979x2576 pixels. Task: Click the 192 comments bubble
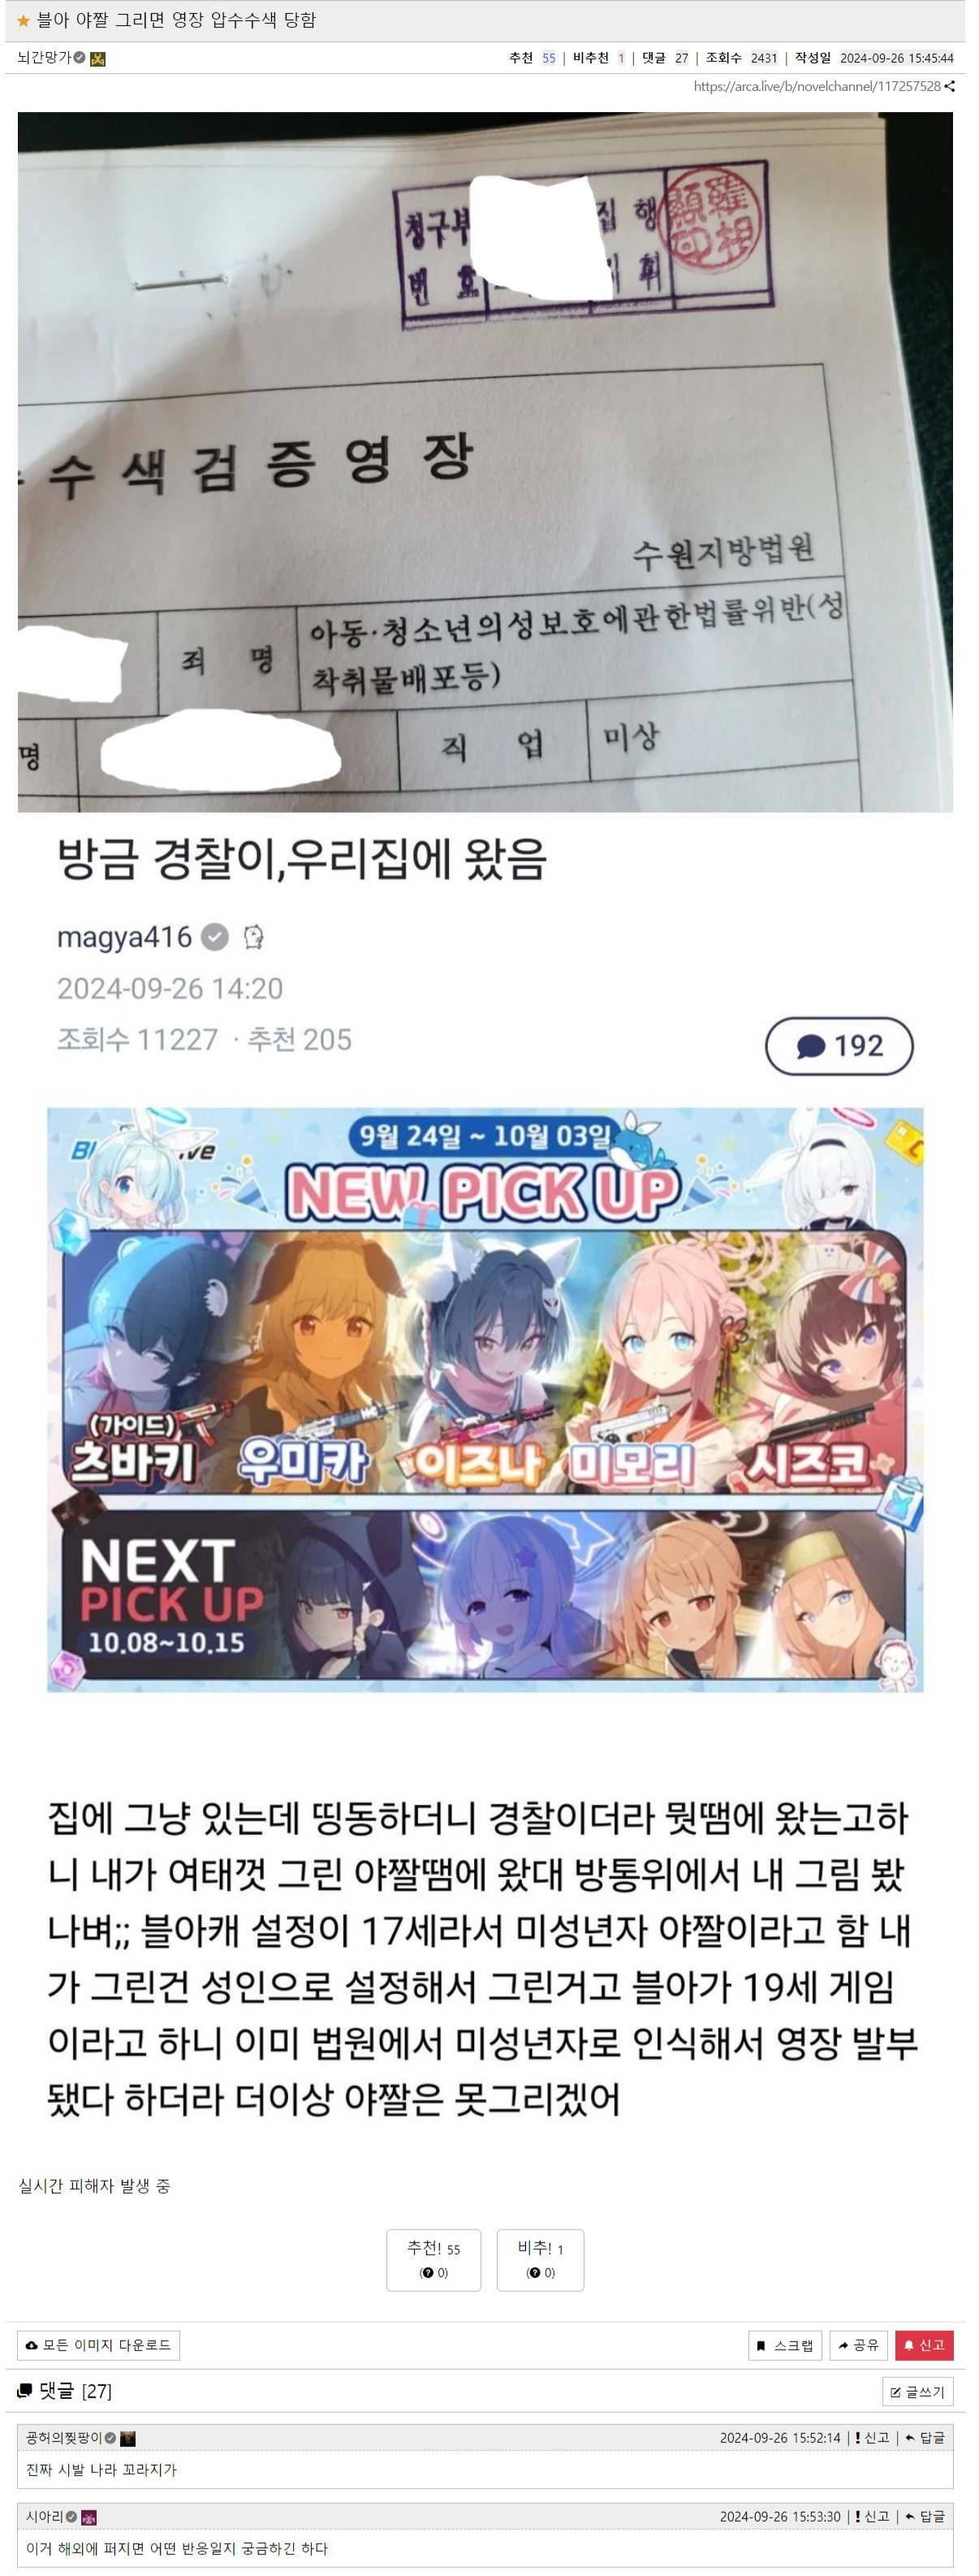[x=839, y=1046]
